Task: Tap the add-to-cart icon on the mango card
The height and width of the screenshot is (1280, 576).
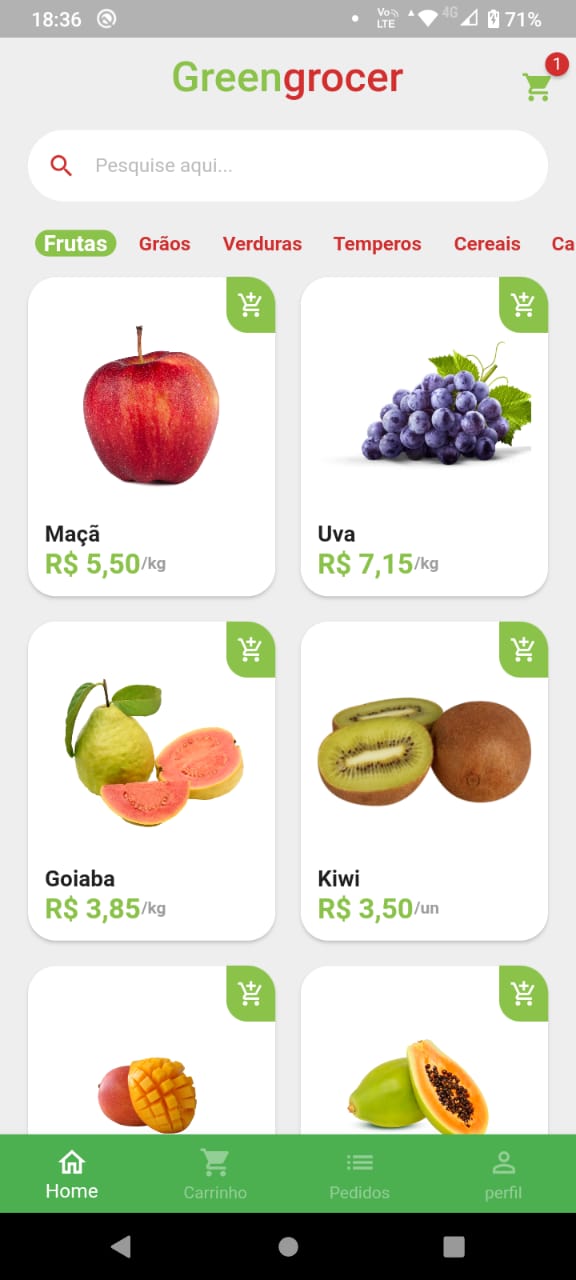Action: click(250, 993)
